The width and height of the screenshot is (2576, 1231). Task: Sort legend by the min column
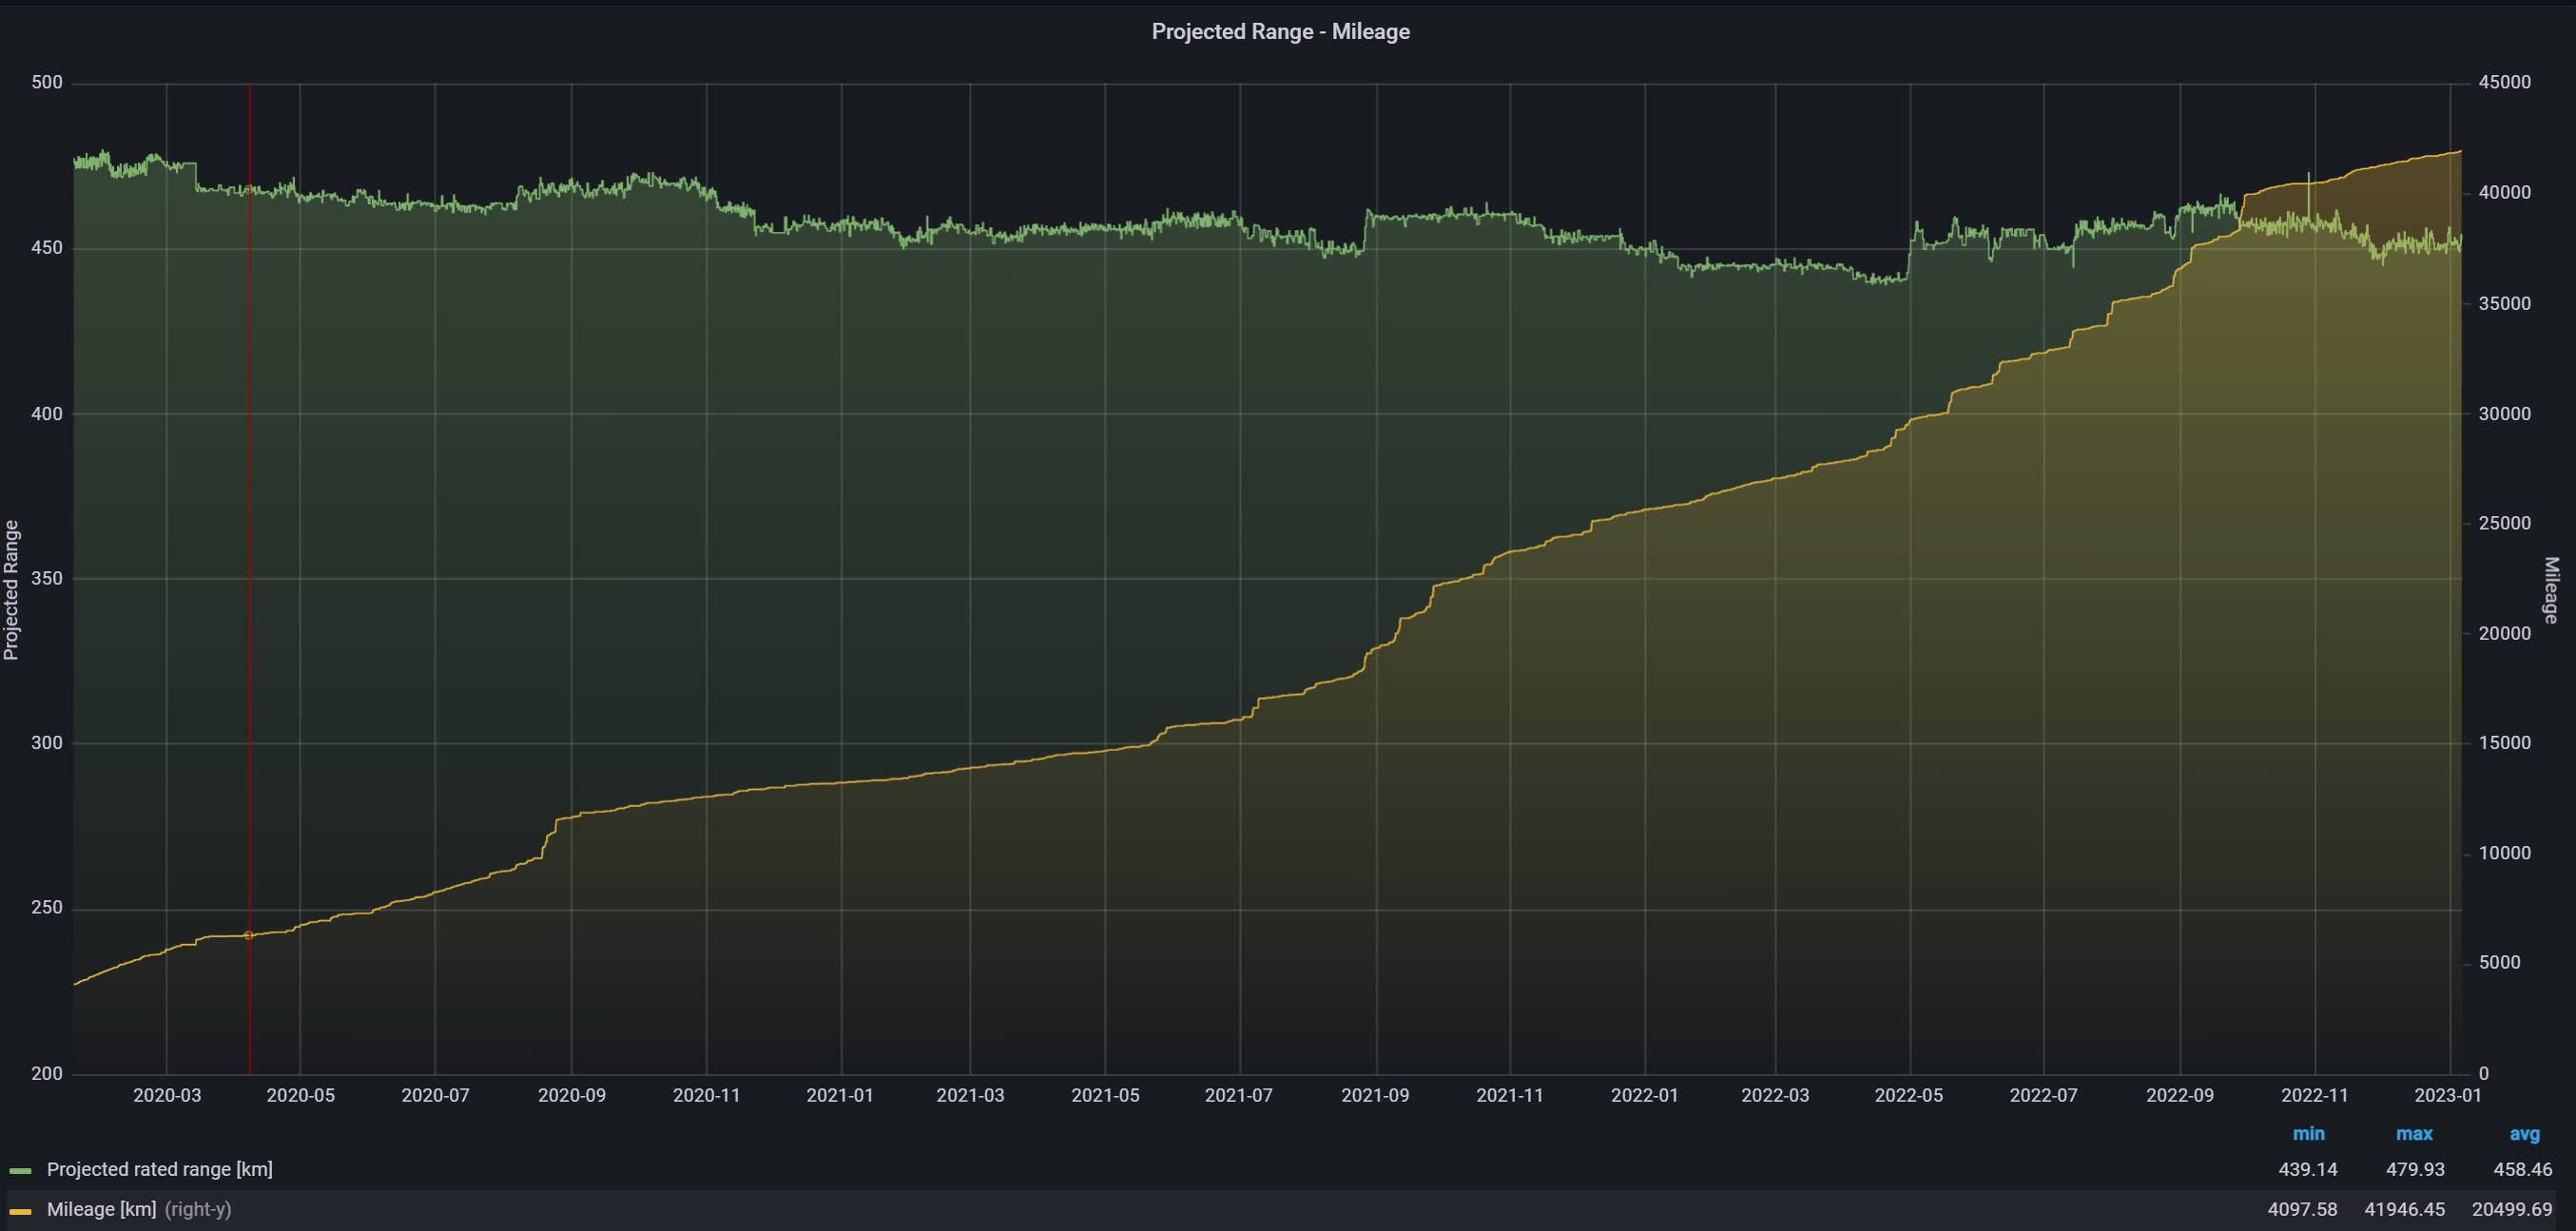(x=2308, y=1133)
